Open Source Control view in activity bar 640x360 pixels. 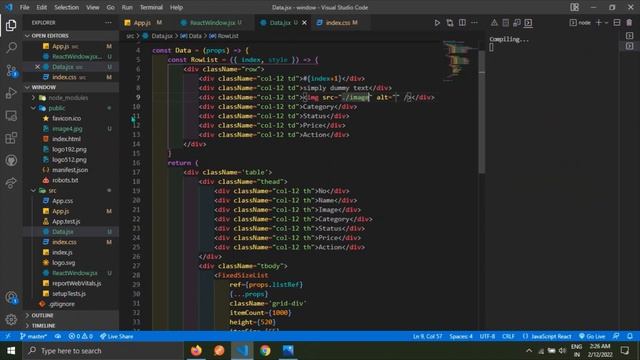[11, 71]
